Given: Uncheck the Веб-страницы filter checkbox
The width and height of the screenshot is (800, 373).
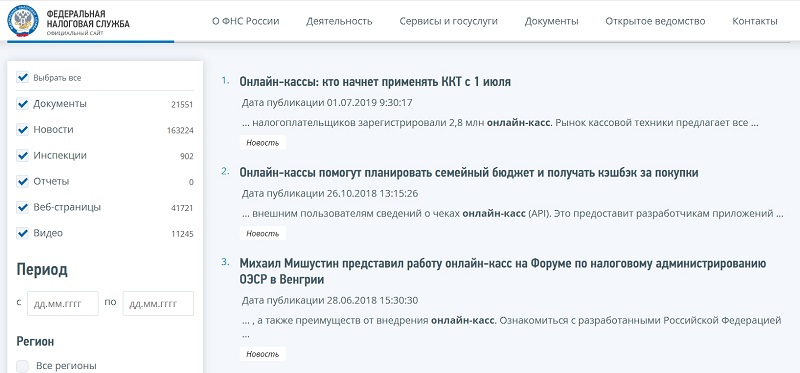Looking at the screenshot, I should point(22,207).
